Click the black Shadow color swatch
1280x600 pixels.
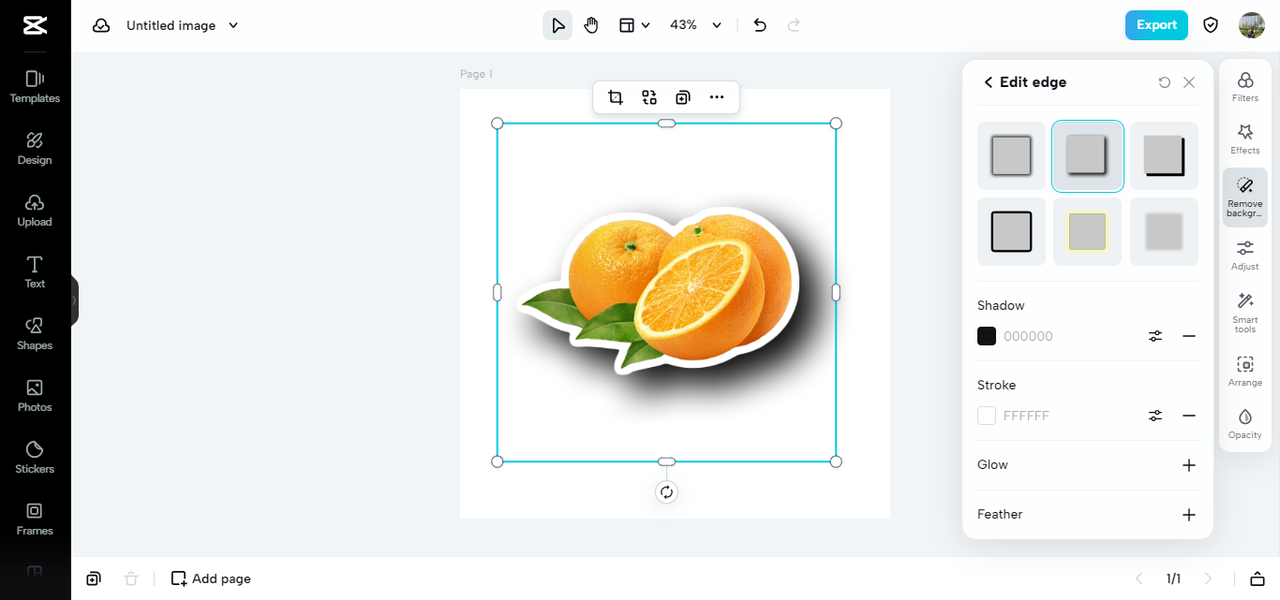click(x=987, y=336)
